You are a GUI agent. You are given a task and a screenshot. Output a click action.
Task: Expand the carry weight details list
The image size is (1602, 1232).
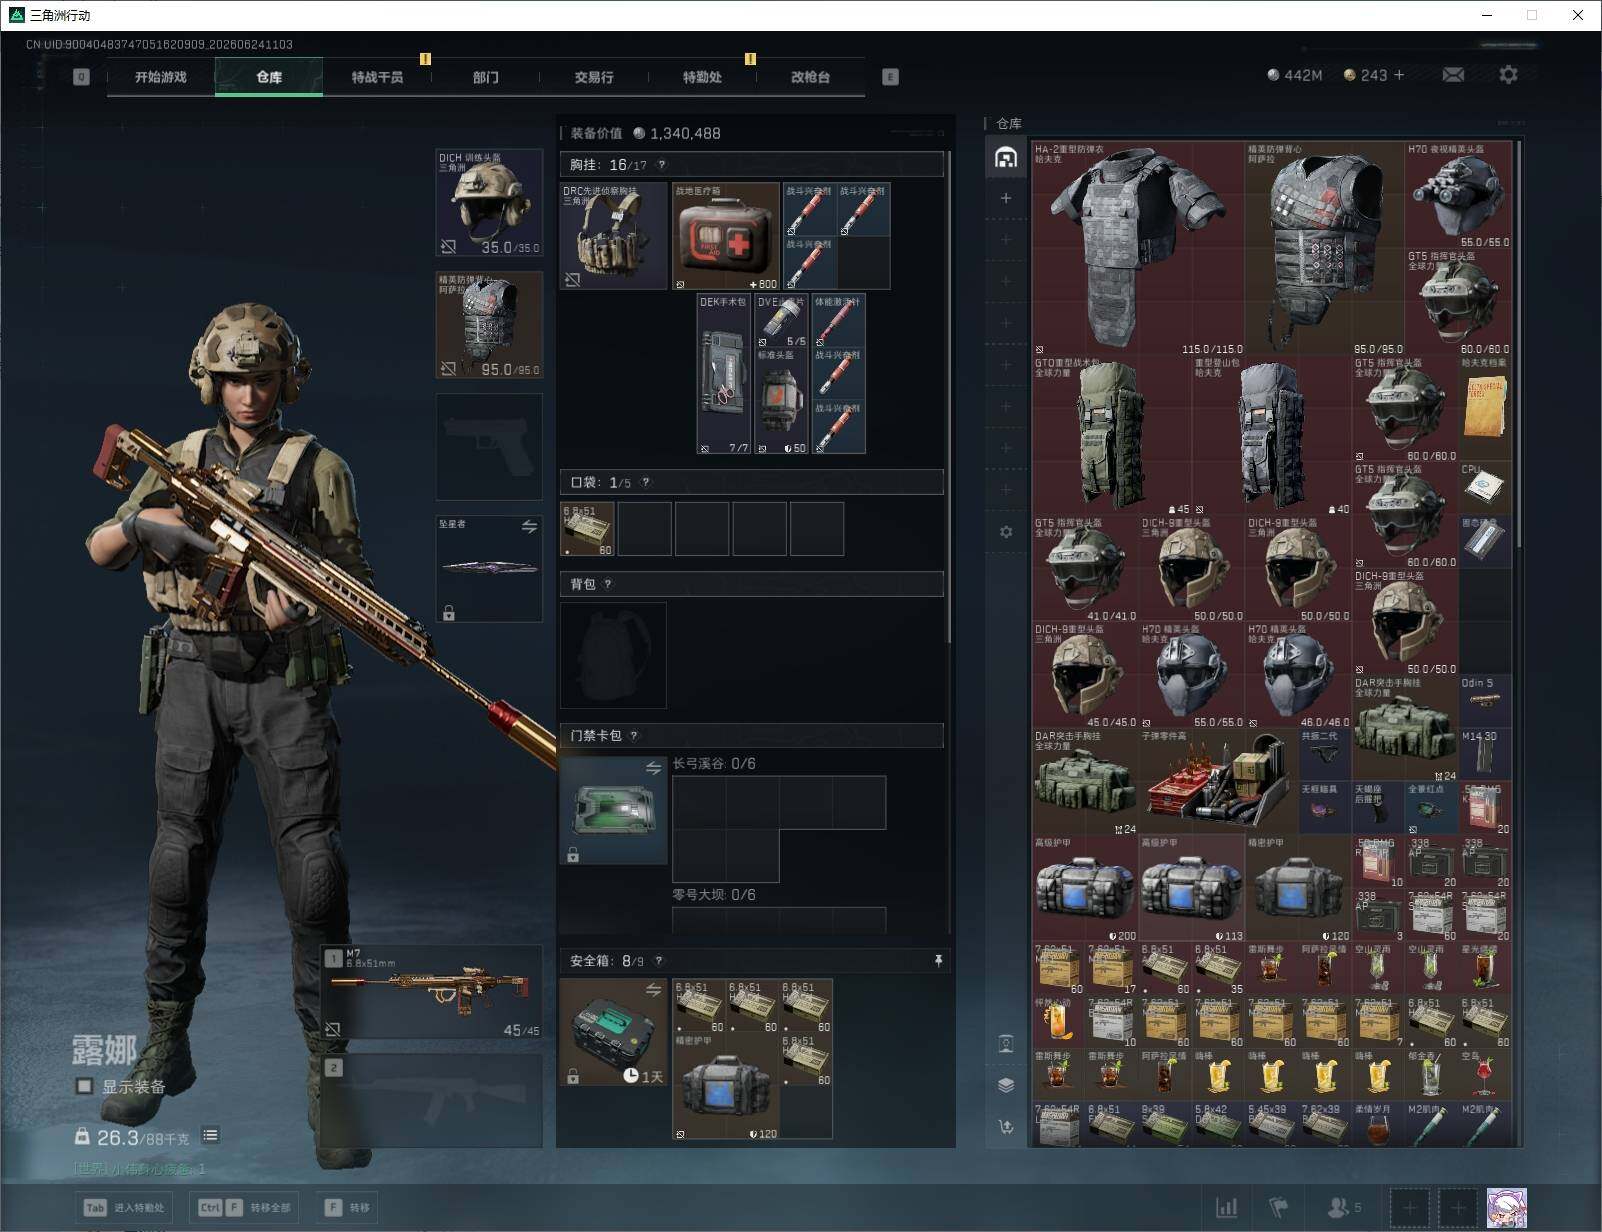click(x=210, y=1136)
